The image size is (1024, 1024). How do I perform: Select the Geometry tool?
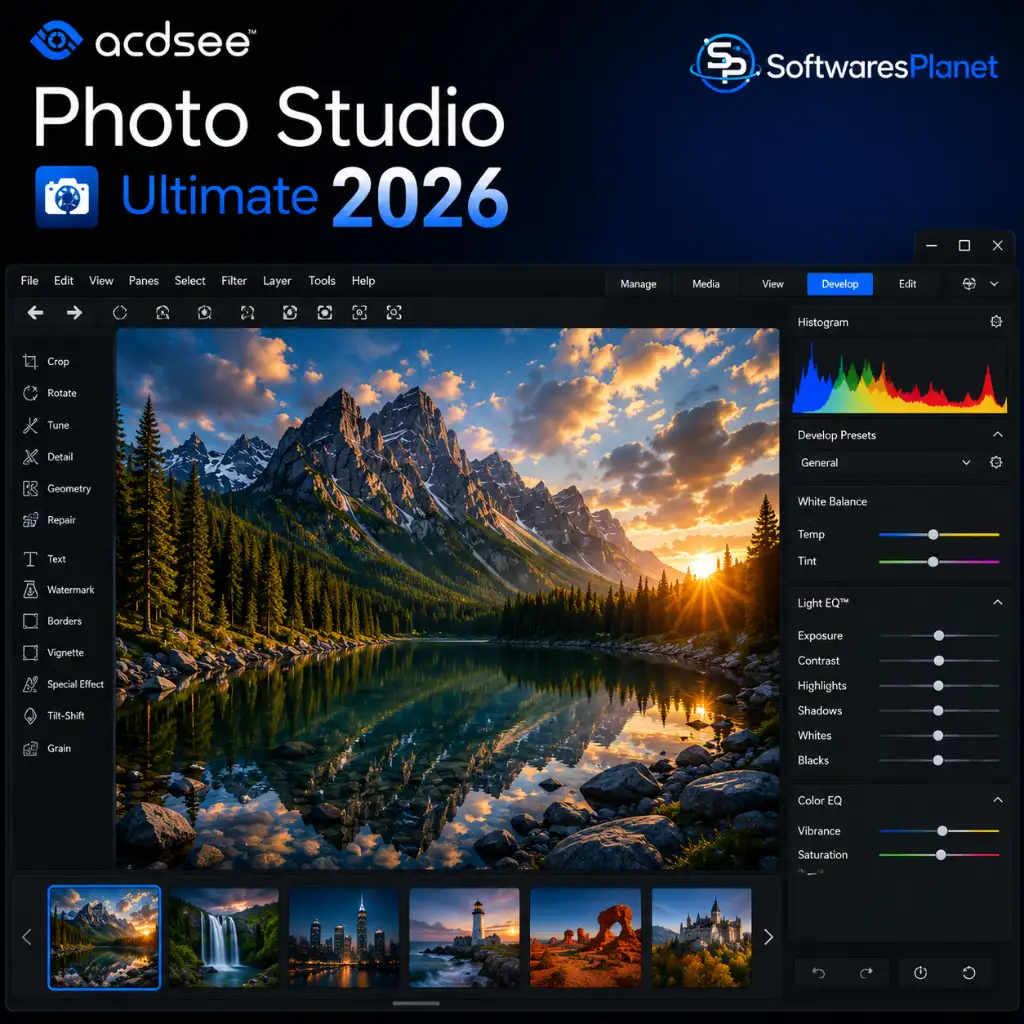57,488
